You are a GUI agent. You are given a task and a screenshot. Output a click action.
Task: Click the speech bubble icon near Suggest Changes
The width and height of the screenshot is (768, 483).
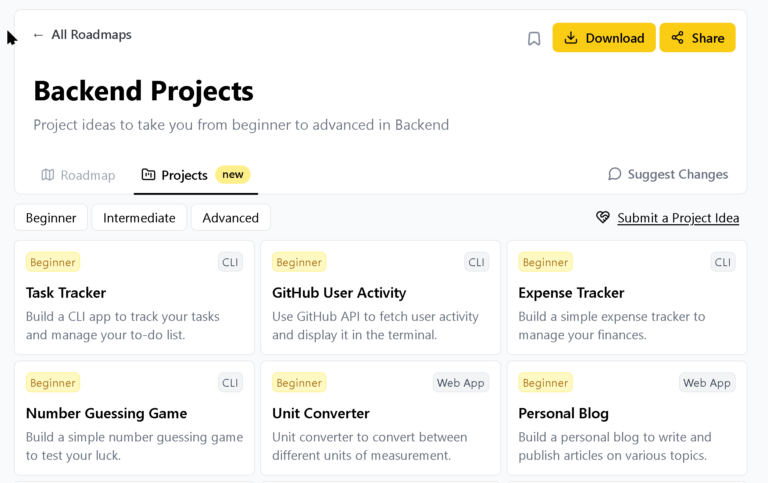615,174
